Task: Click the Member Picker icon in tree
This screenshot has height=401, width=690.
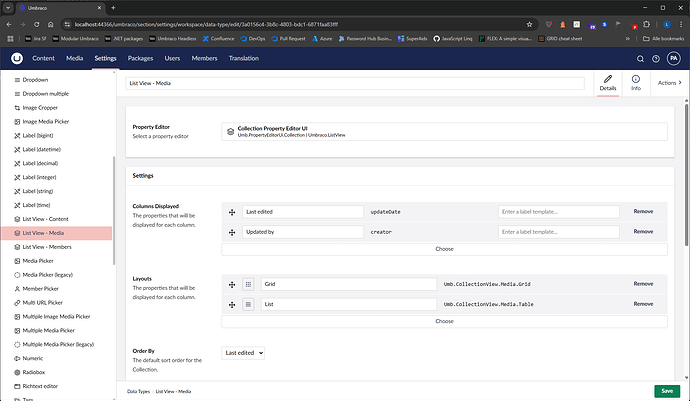Action: pyautogui.click(x=17, y=289)
